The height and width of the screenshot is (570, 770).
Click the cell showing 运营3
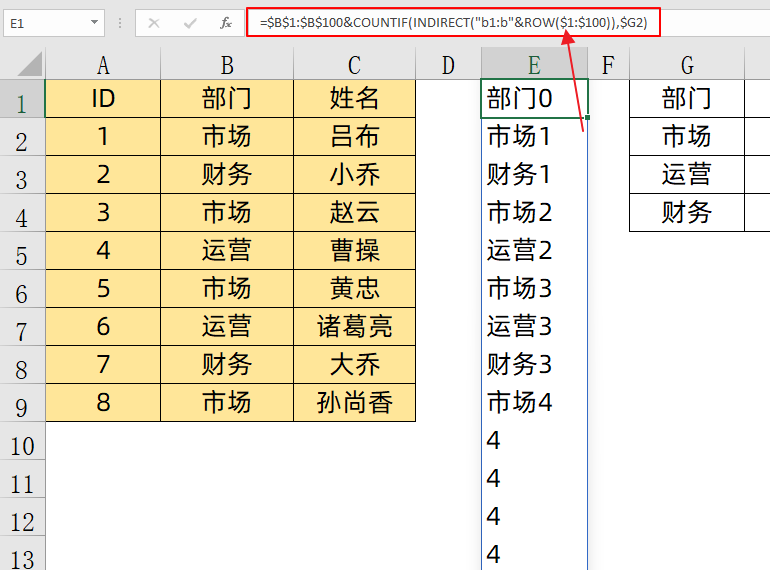[x=534, y=326]
